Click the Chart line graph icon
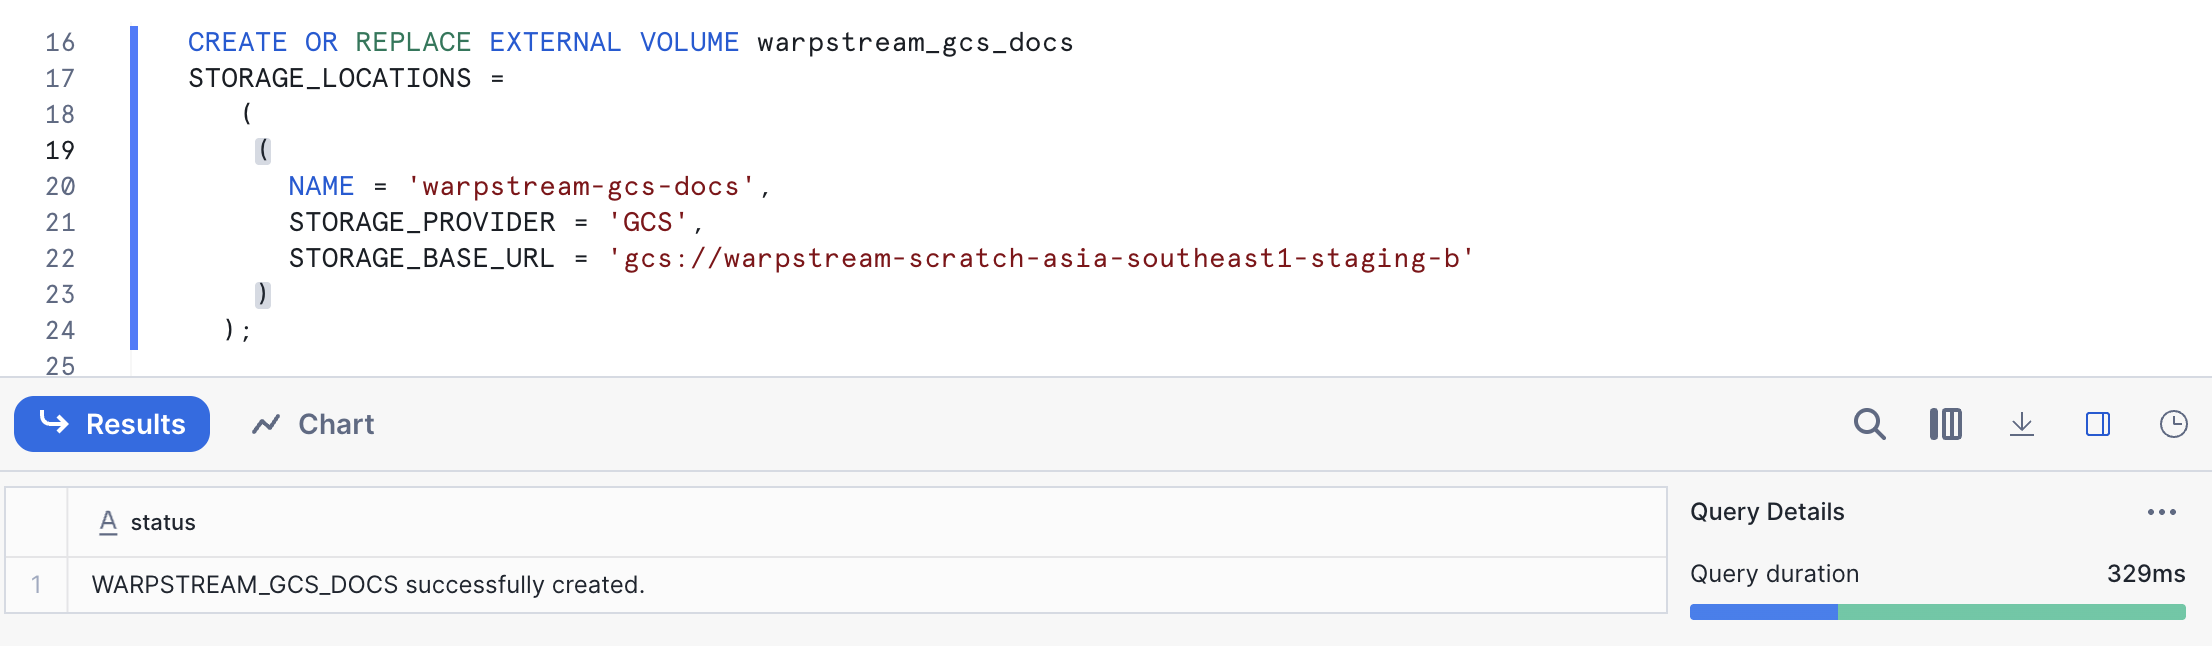 click(x=266, y=424)
